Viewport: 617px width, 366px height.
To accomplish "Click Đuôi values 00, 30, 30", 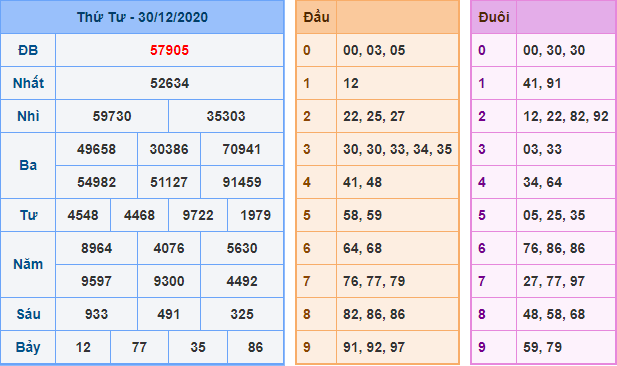I will [554, 50].
